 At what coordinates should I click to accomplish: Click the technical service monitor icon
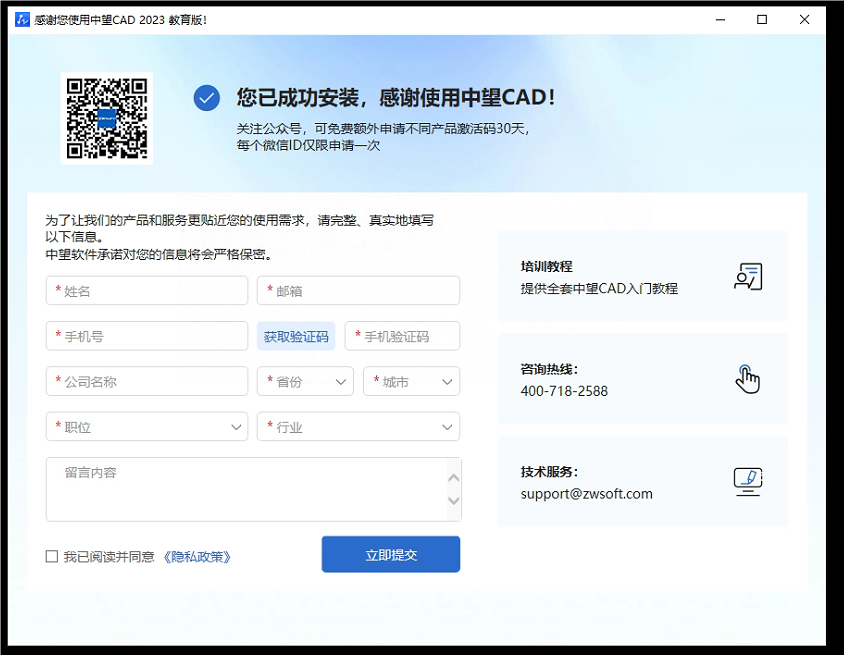[x=748, y=482]
